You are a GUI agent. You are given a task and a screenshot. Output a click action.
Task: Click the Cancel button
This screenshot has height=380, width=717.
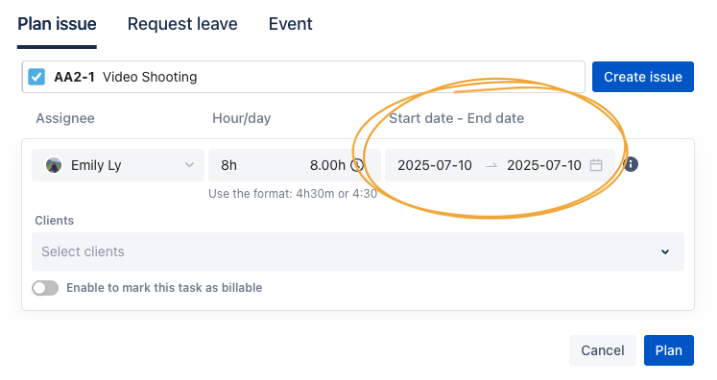[x=602, y=350]
